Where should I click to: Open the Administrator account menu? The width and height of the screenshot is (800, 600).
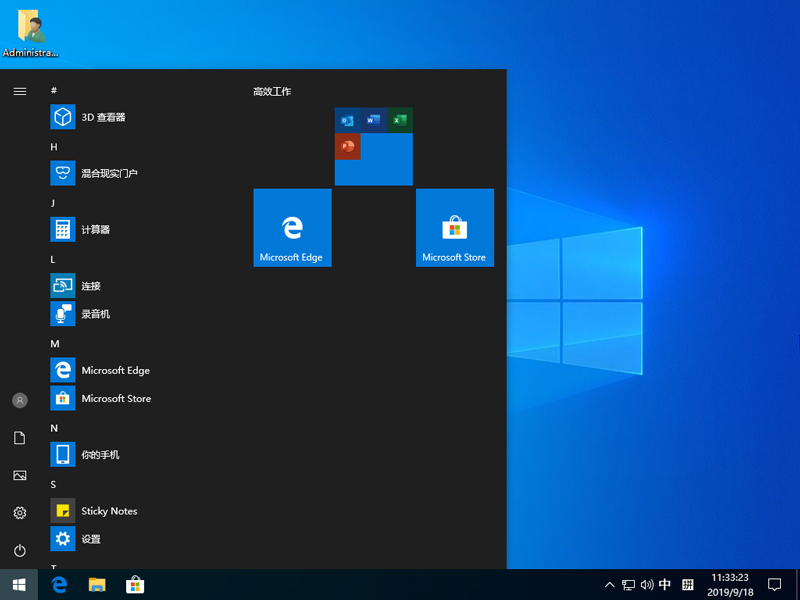[x=19, y=400]
